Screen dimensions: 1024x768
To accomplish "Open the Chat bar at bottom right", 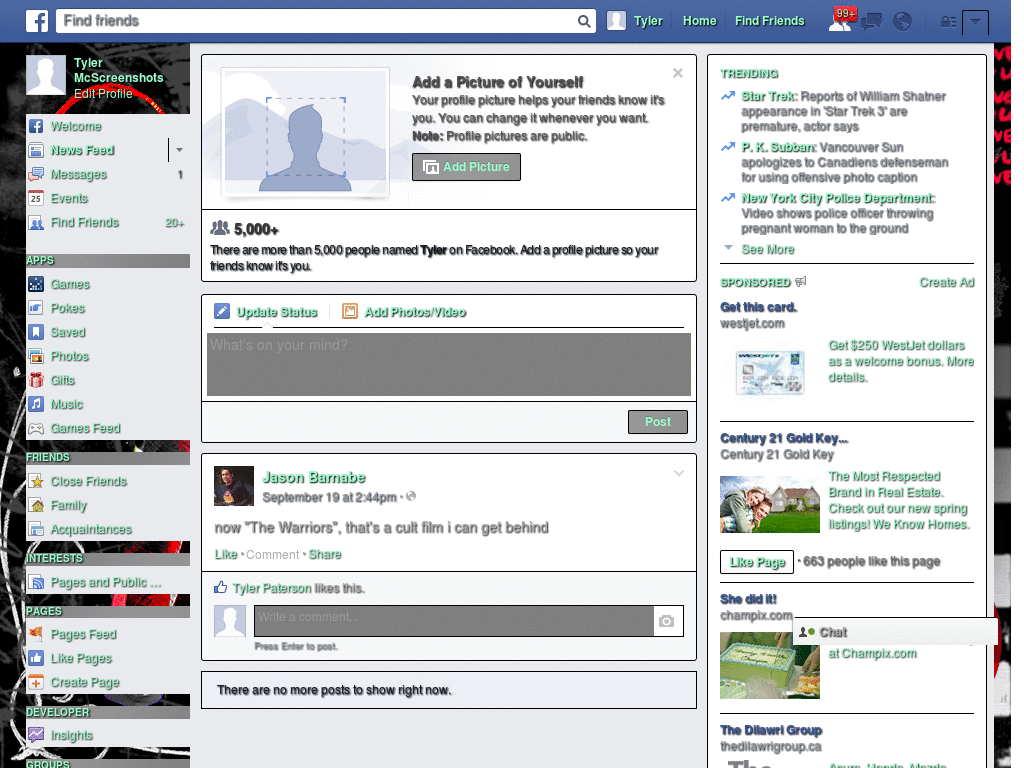I will [x=833, y=631].
